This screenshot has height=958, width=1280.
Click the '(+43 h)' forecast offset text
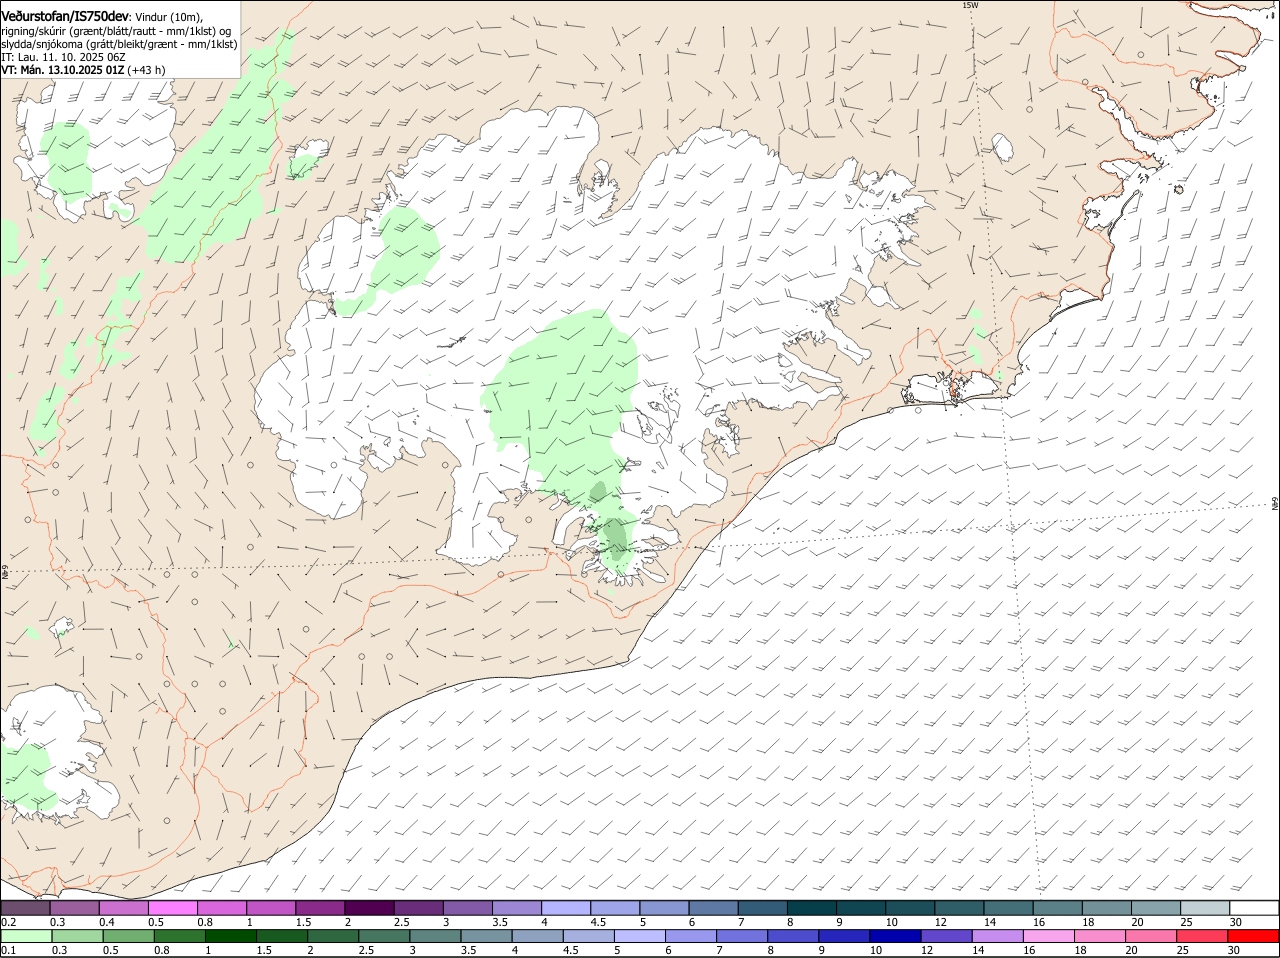tap(146, 70)
